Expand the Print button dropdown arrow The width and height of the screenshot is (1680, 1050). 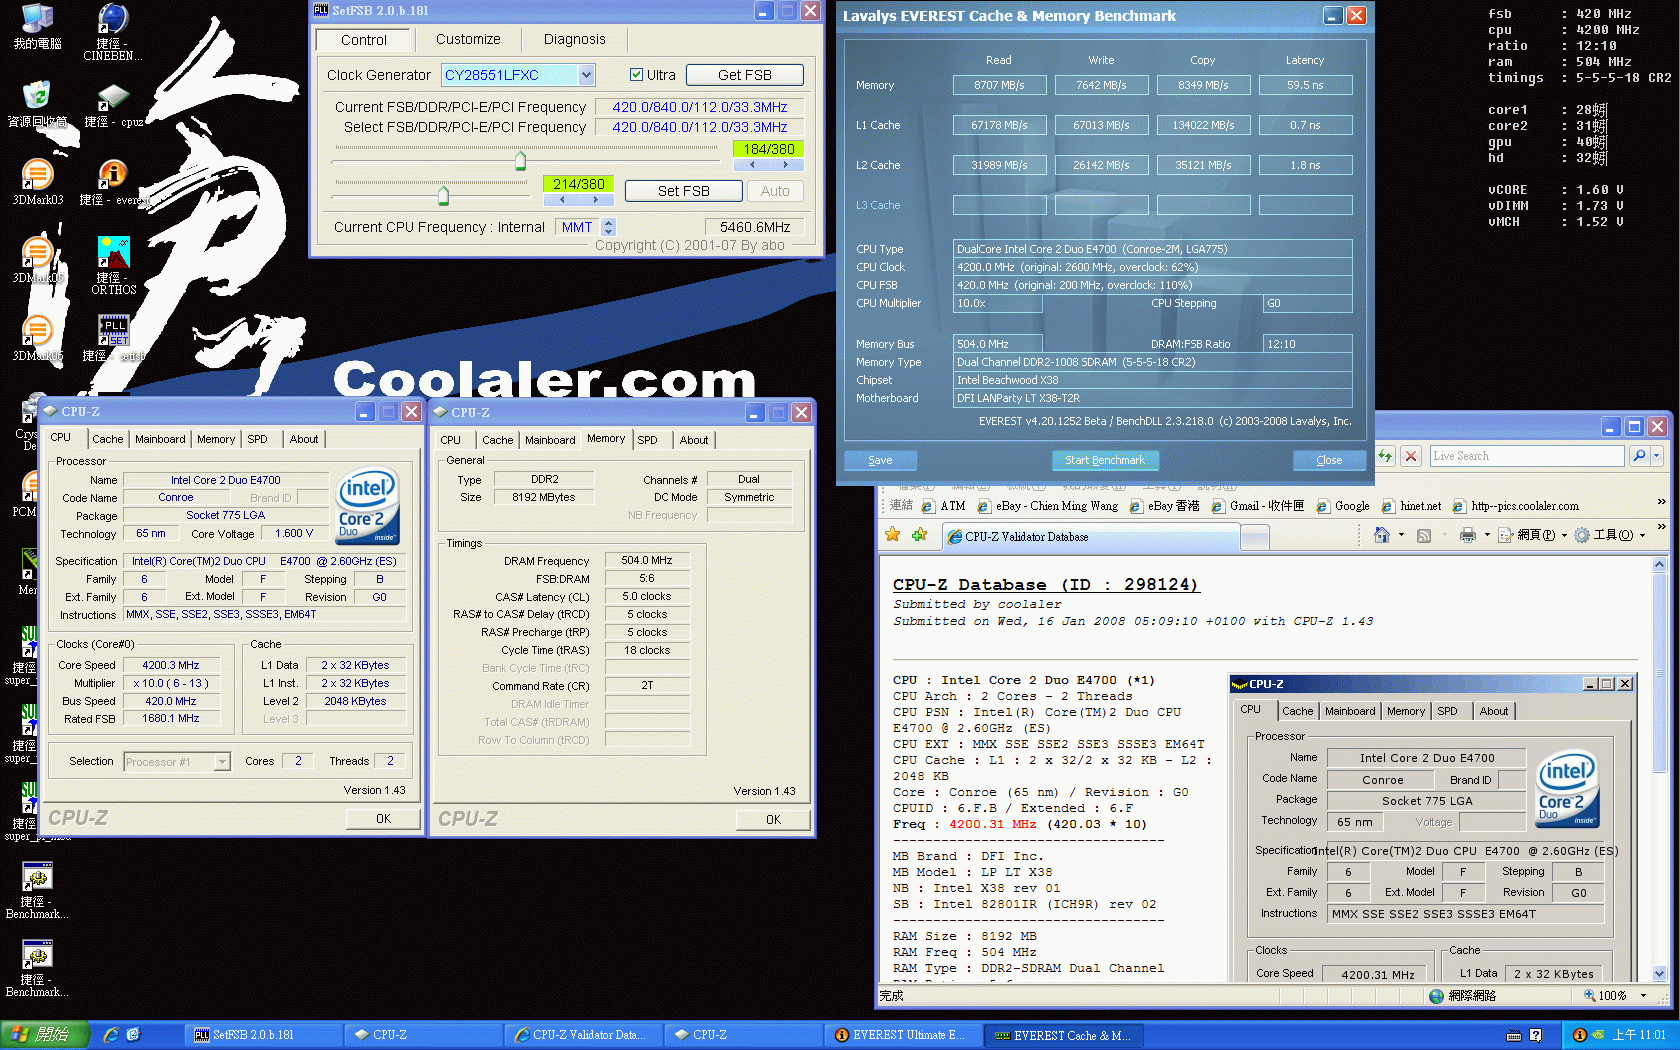[1487, 535]
